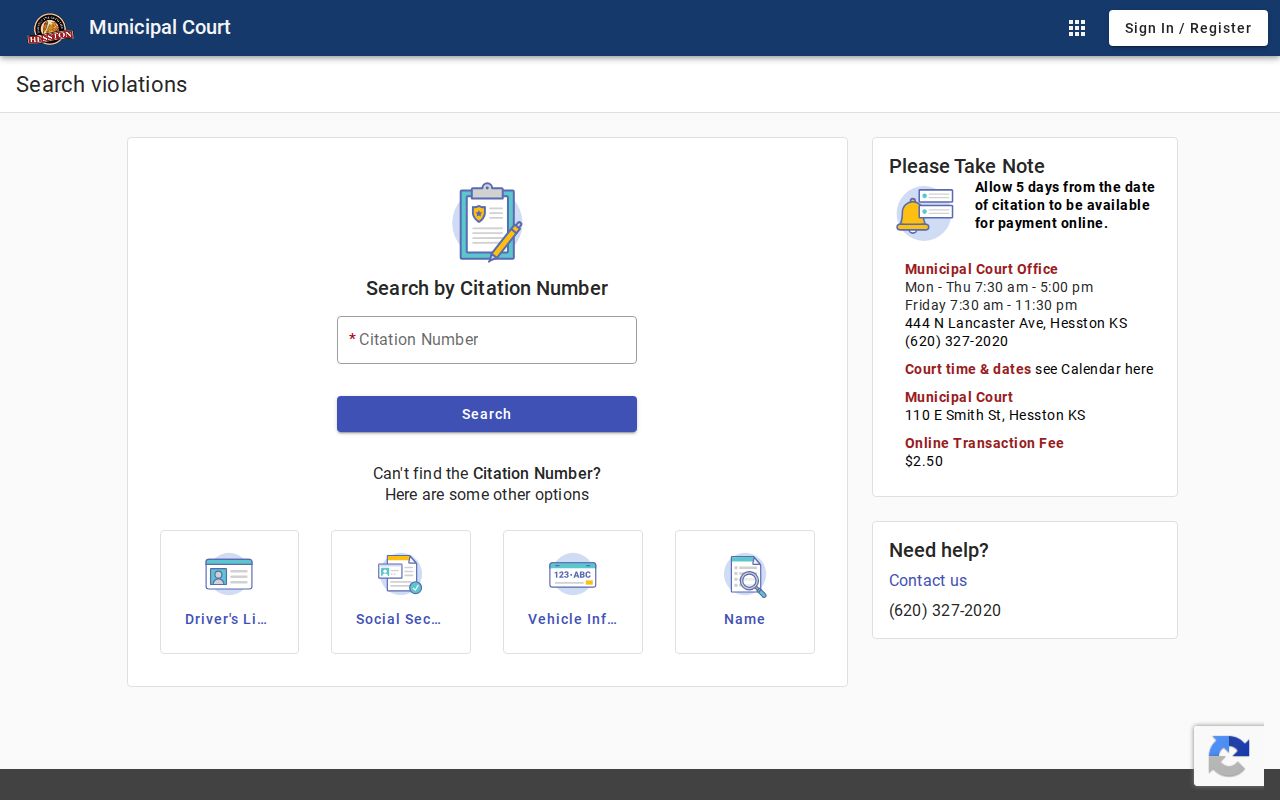Select the Social Security documents icon
1280x800 pixels.
point(400,575)
